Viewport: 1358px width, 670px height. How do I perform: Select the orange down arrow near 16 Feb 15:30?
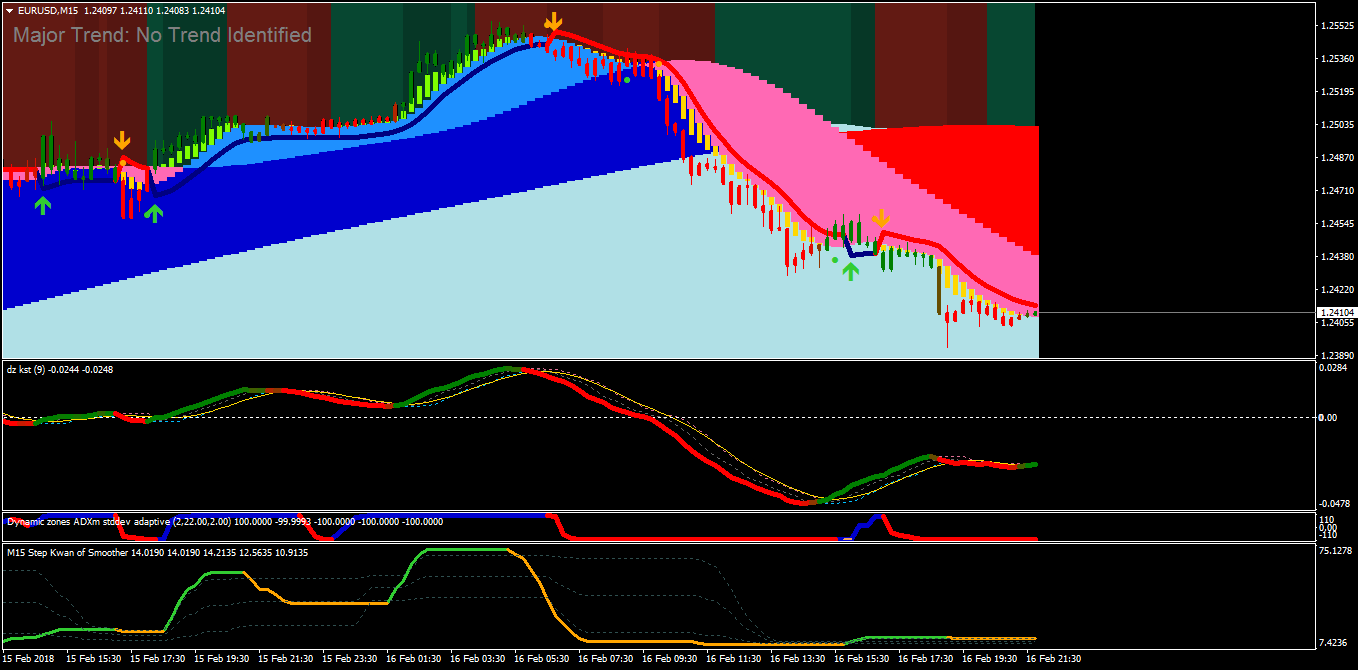point(880,219)
